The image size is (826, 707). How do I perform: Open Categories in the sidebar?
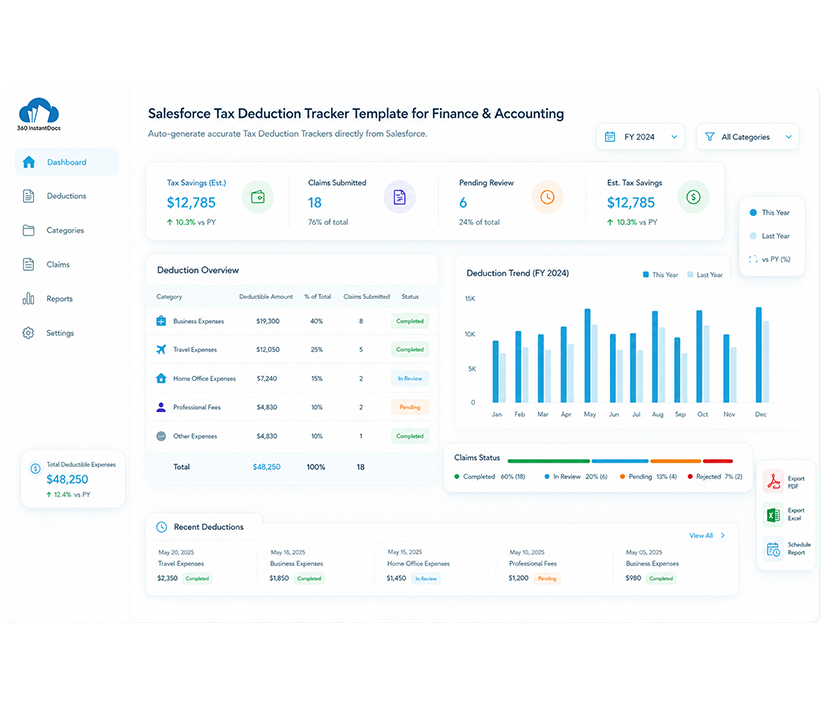click(67, 230)
